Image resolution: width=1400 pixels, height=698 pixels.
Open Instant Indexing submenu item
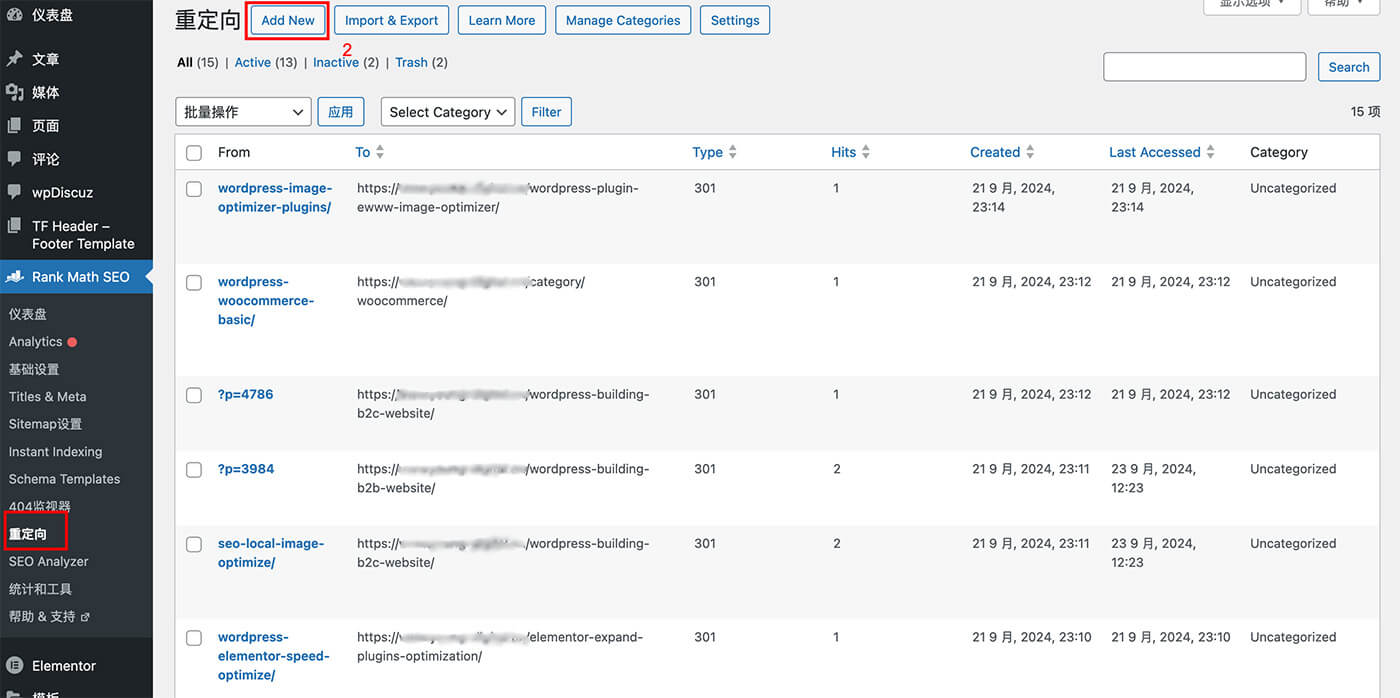click(55, 452)
